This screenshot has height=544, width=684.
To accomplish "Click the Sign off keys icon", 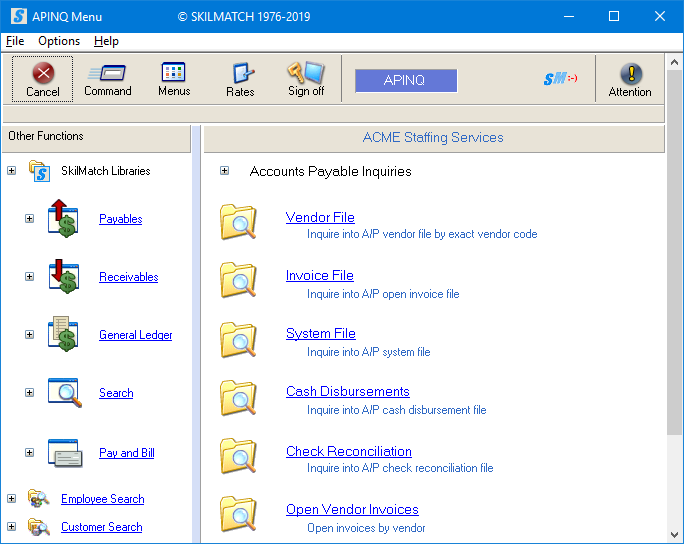I will tap(306, 72).
